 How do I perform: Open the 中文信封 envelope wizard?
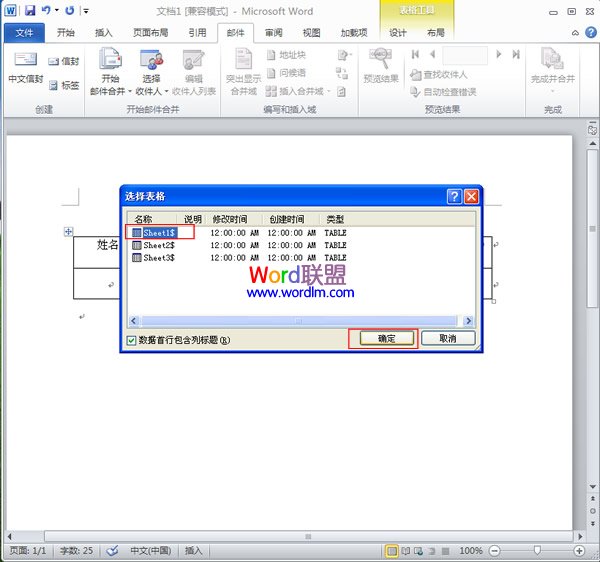26,68
